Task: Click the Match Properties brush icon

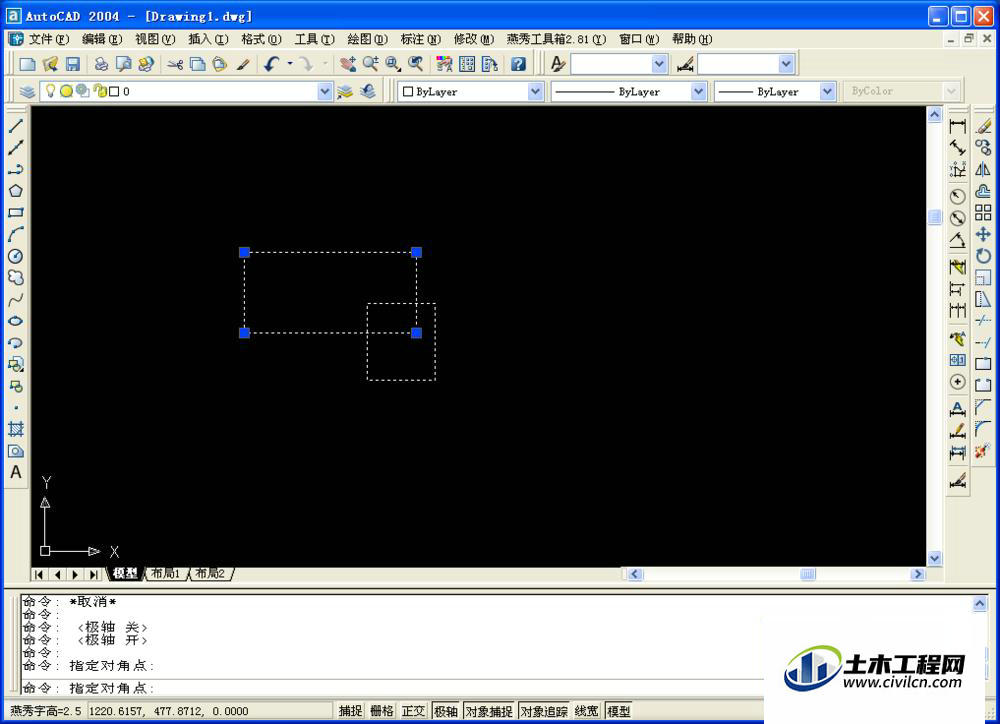Action: pyautogui.click(x=243, y=64)
